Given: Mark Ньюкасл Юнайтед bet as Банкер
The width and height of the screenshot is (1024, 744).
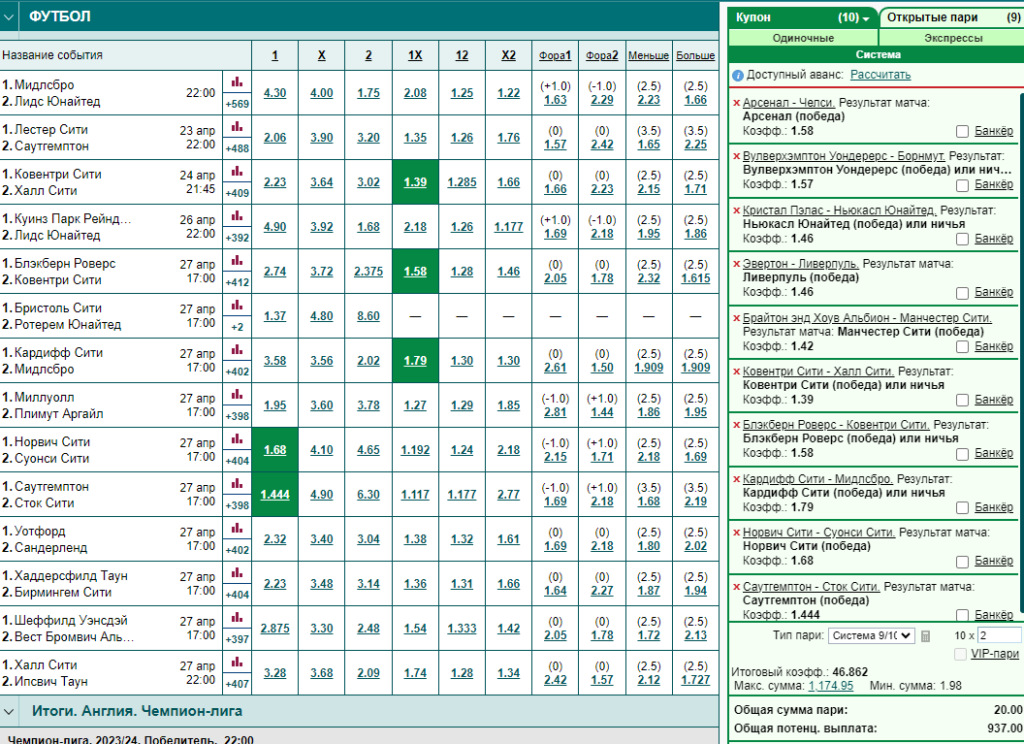Looking at the screenshot, I should coord(962,240).
